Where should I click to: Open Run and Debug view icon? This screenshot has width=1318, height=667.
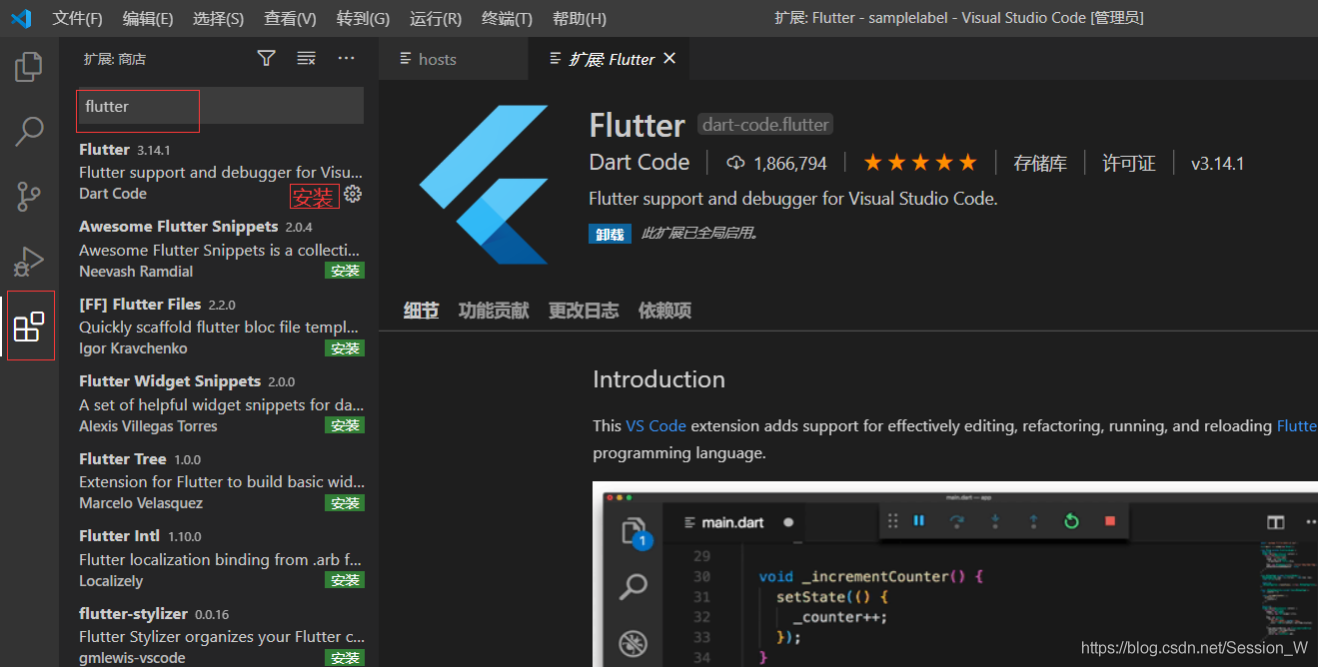29,261
